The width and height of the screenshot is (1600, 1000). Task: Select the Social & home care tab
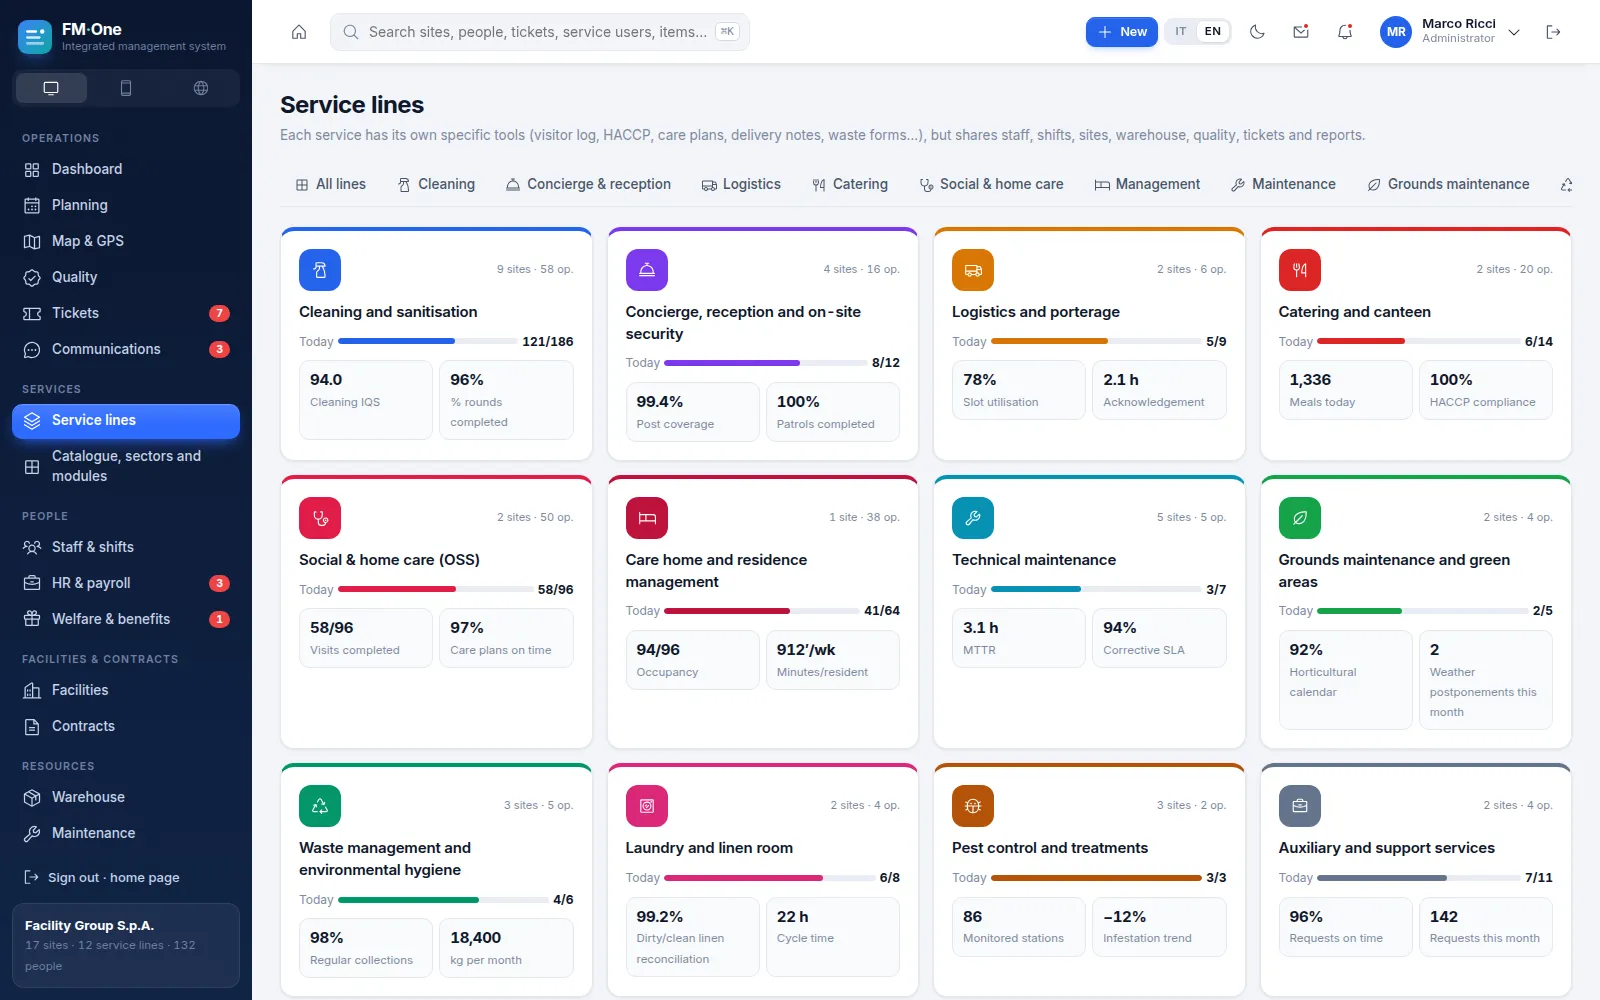[991, 184]
